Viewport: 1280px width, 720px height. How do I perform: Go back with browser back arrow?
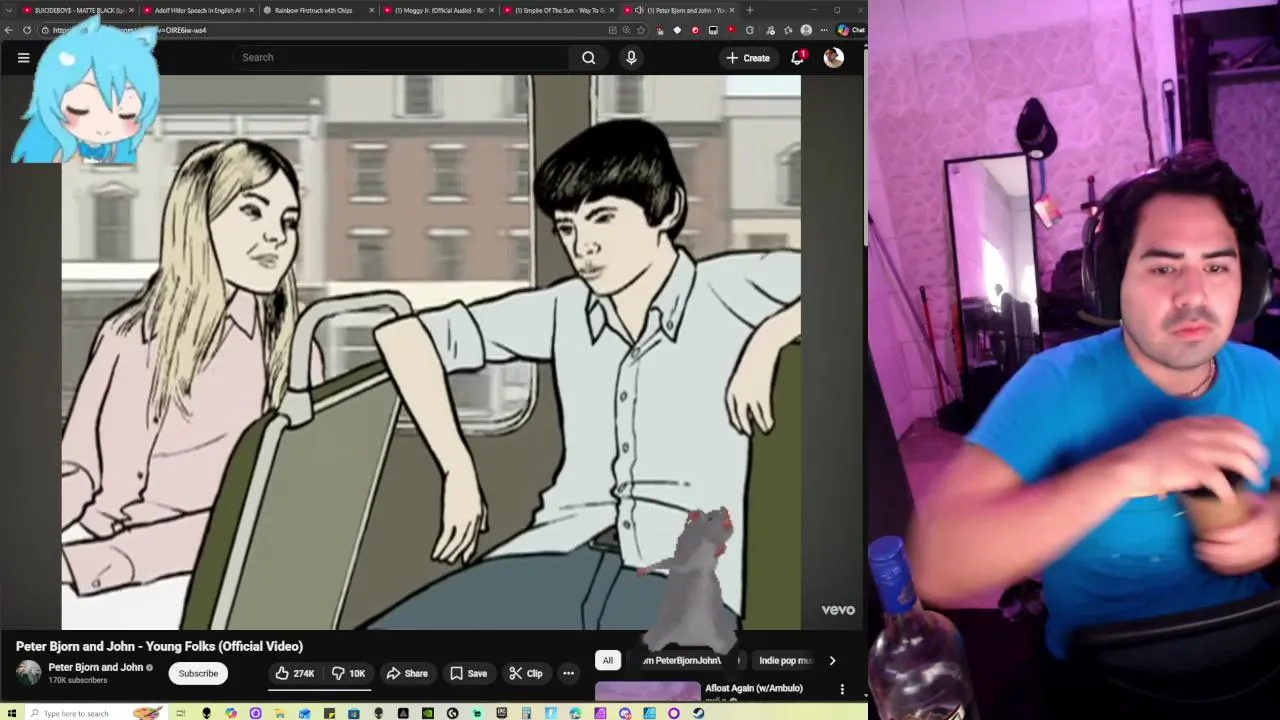9,30
